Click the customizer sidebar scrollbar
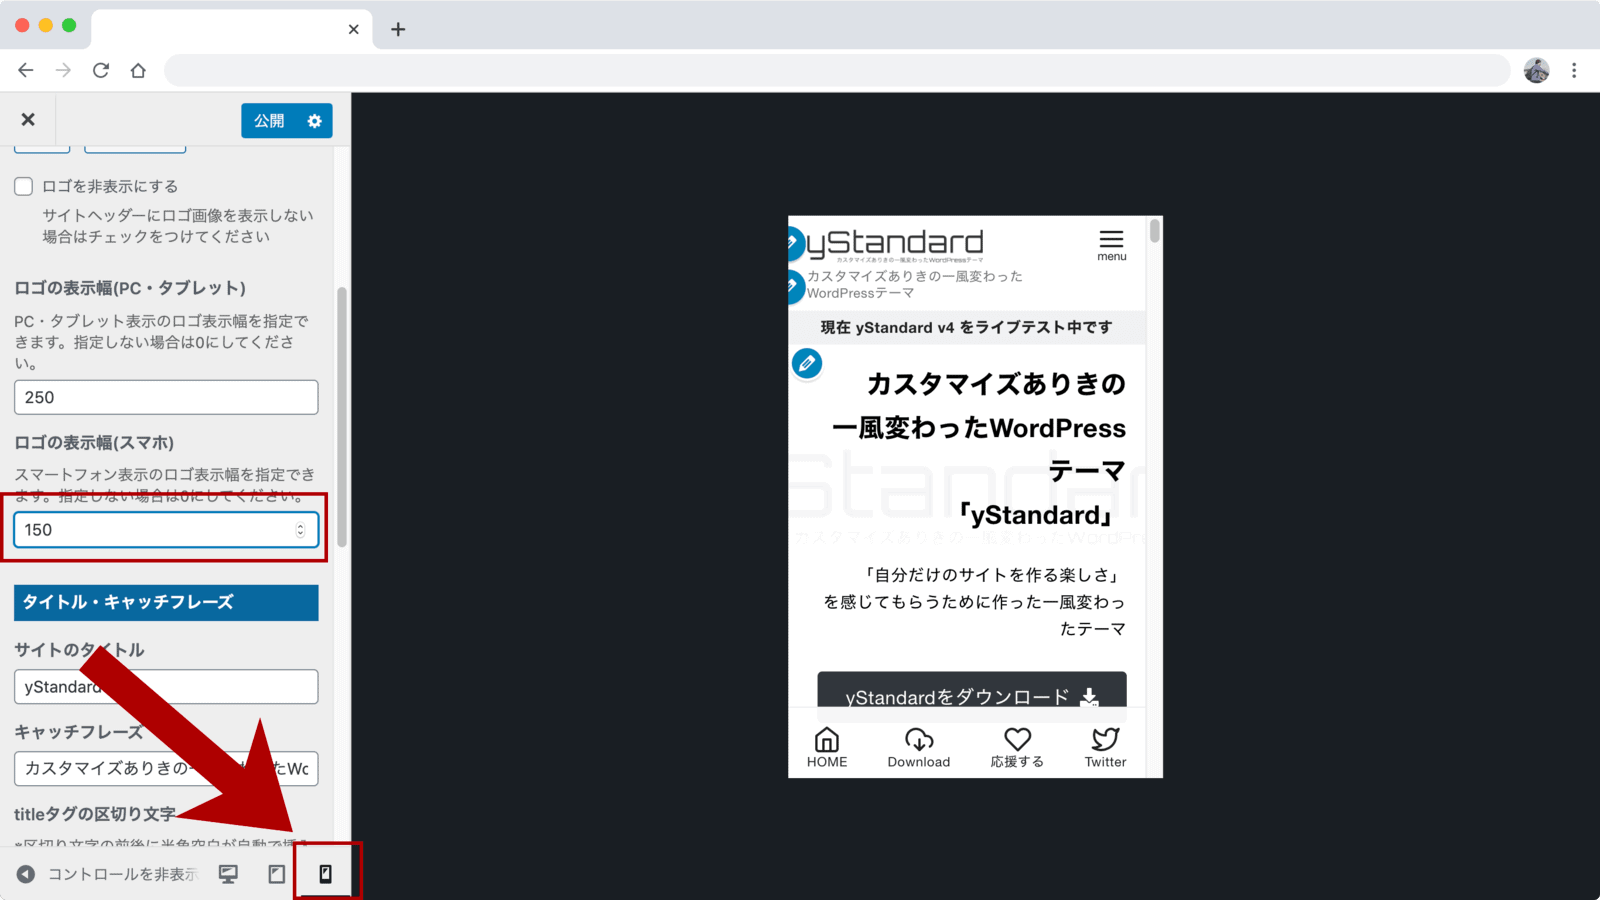This screenshot has width=1600, height=900. 342,417
